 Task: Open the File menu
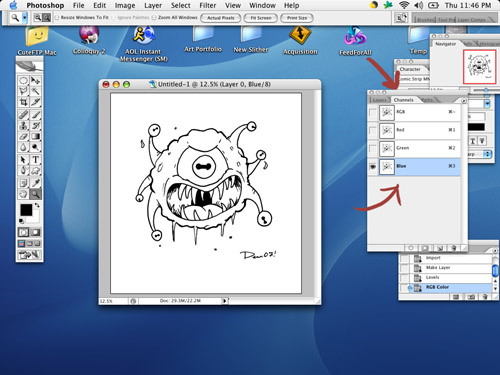(79, 5)
